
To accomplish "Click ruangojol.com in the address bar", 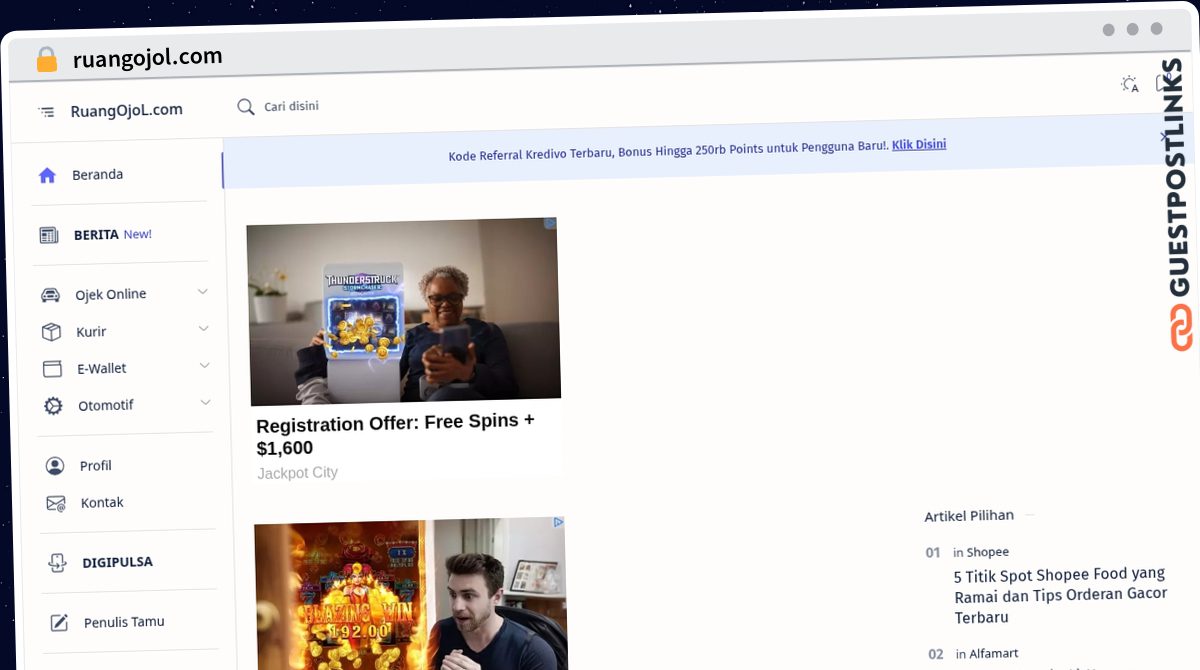I will click(x=147, y=58).
